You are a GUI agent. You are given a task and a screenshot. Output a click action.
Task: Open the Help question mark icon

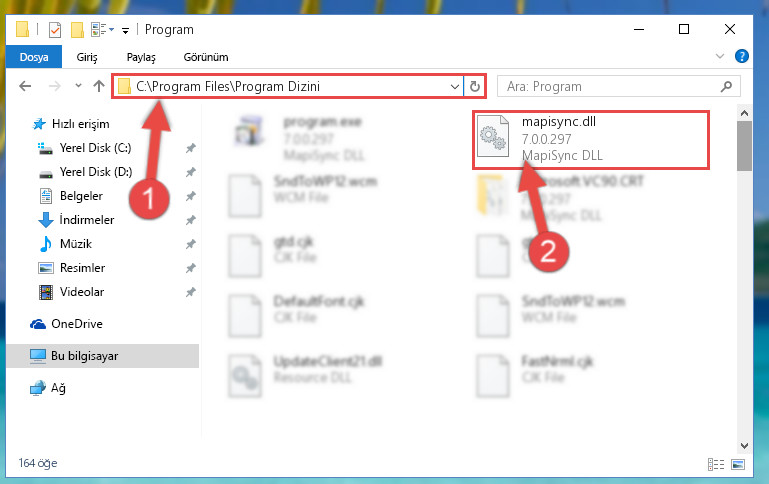click(x=742, y=56)
